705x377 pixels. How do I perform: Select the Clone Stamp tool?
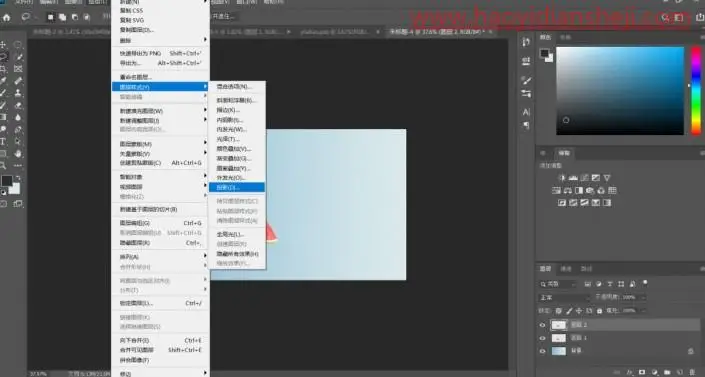click(18, 93)
